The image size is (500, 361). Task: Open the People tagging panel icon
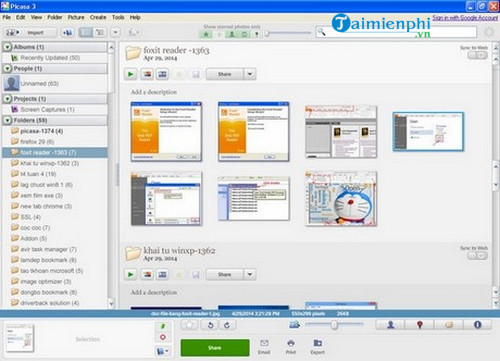(390, 324)
